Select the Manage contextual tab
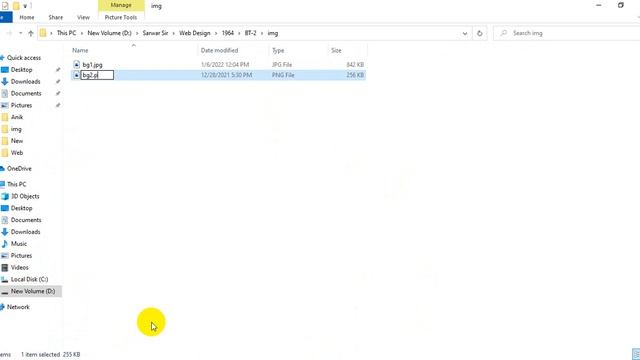The height and width of the screenshot is (360, 640). [121, 5]
